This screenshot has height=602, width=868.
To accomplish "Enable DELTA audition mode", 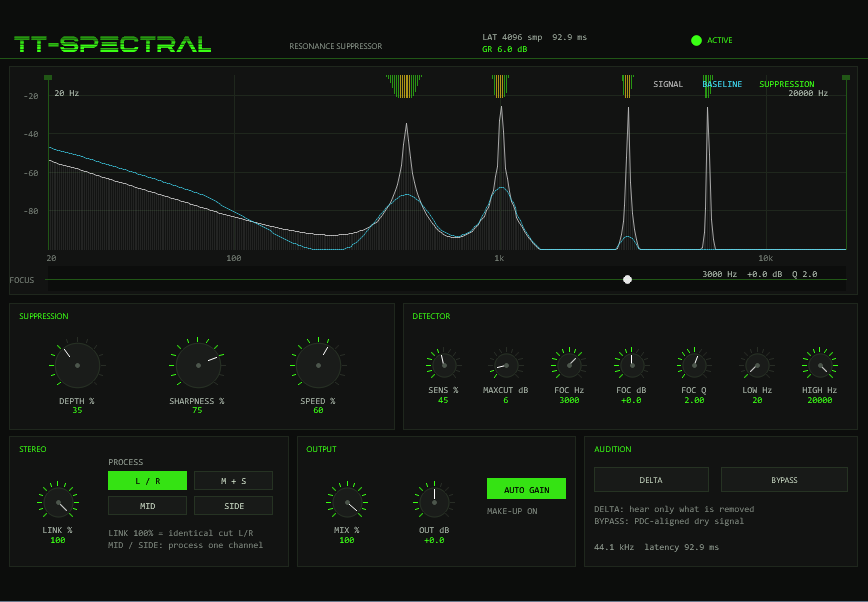I will [x=651, y=480].
